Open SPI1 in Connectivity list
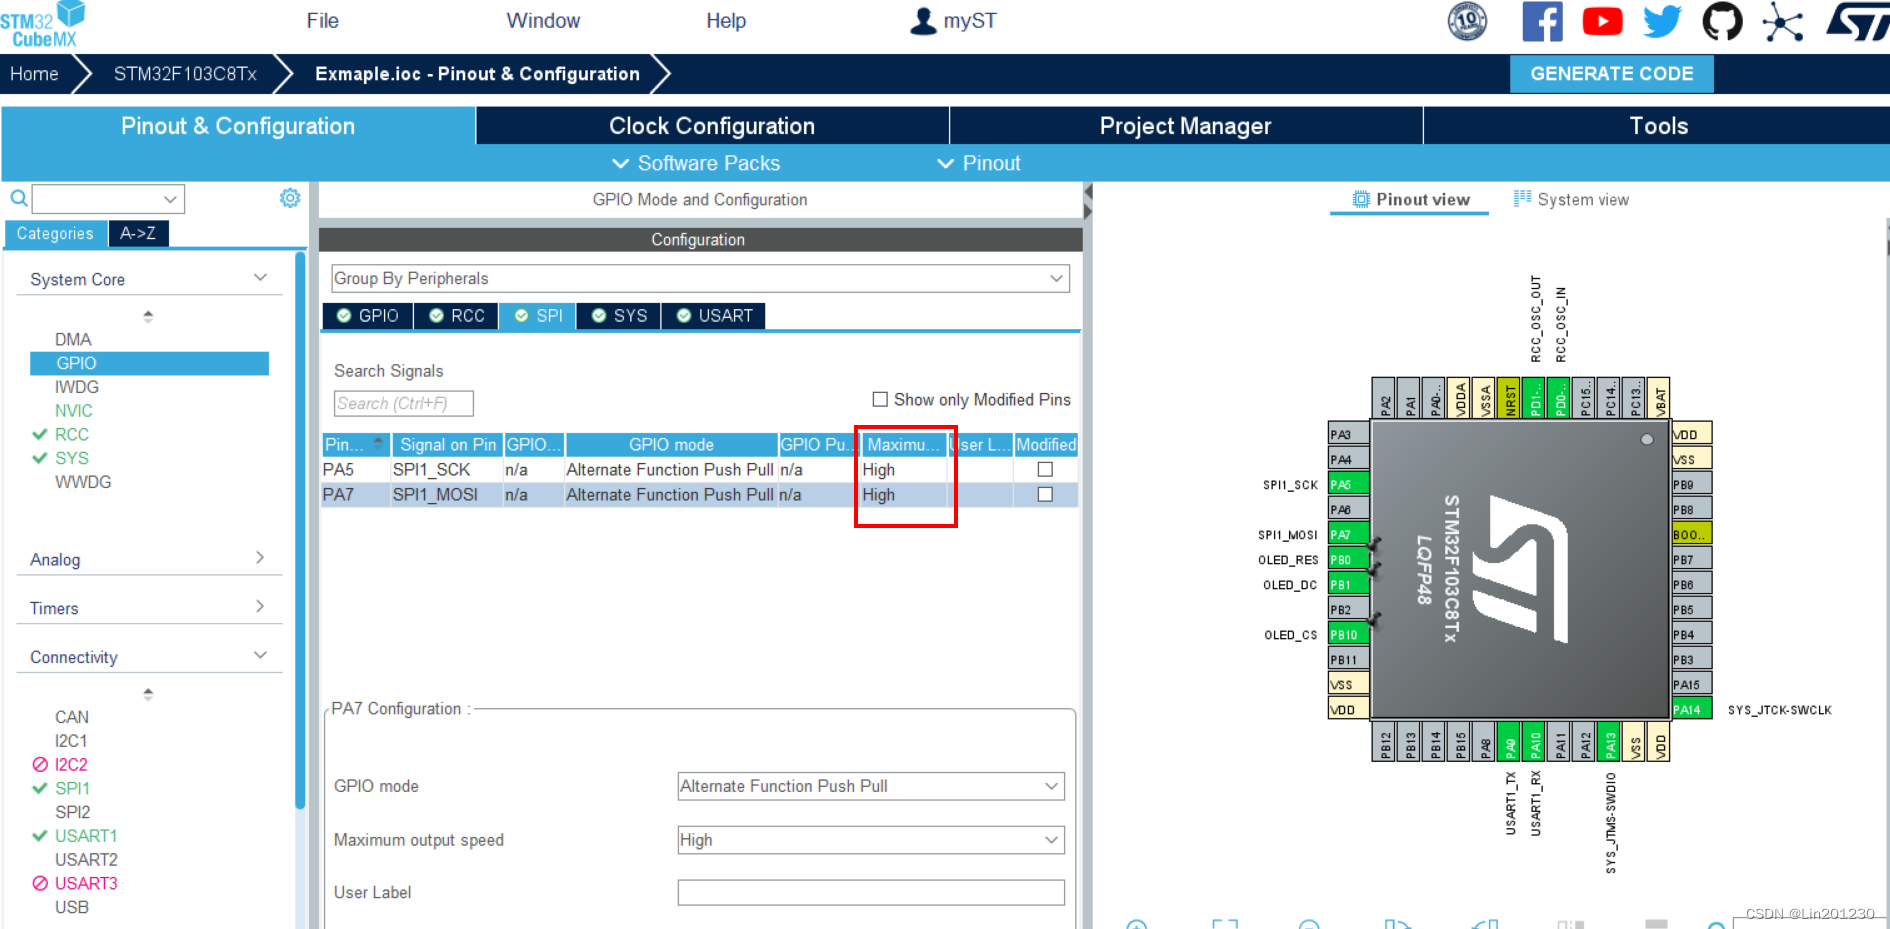Viewport: 1890px width, 929px height. [x=72, y=788]
